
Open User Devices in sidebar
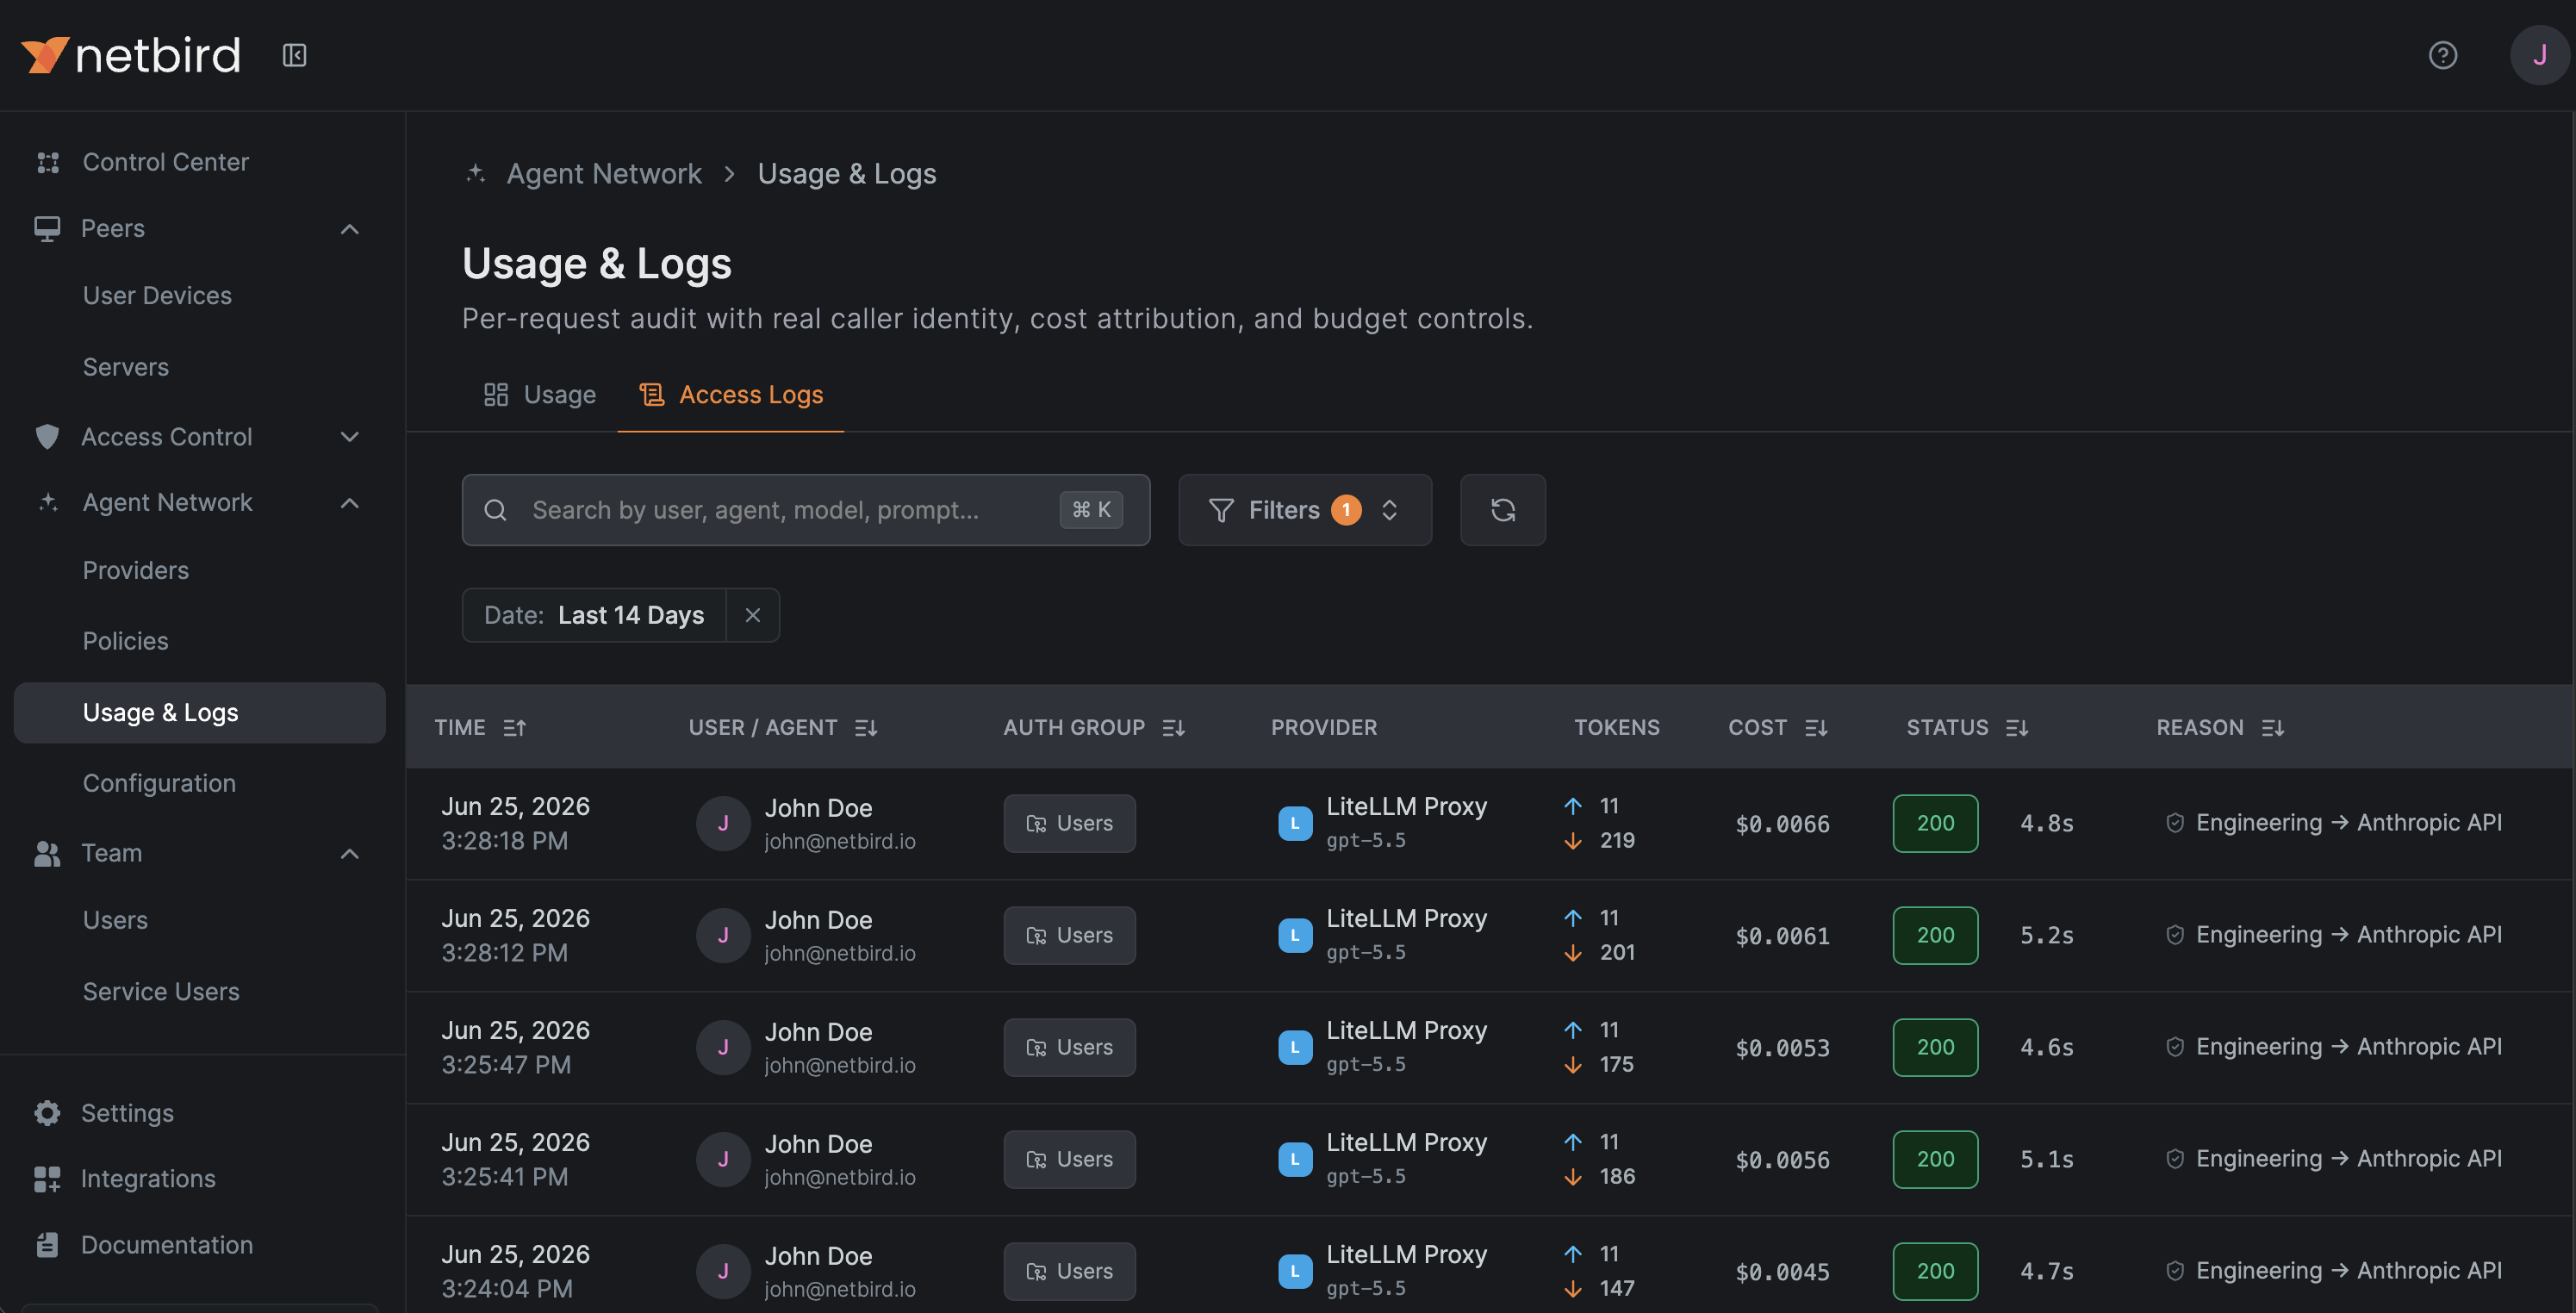[x=157, y=296]
